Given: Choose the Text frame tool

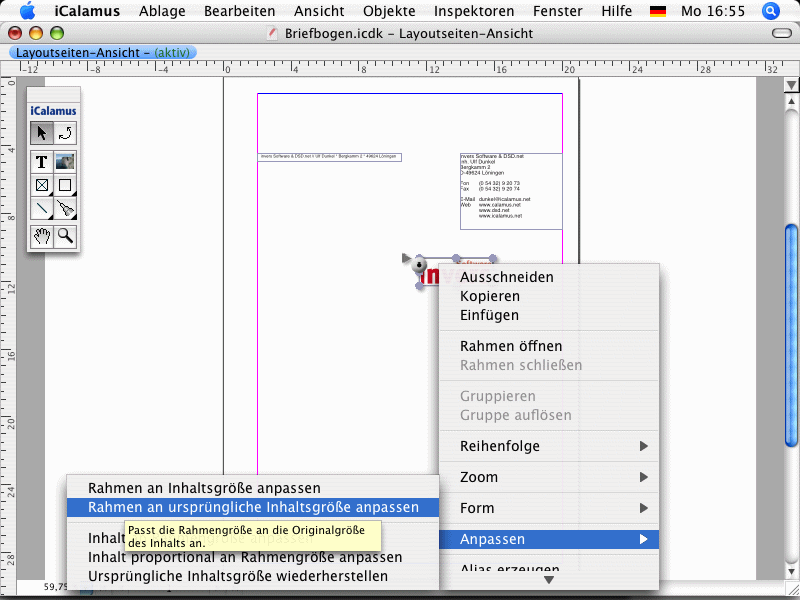Looking at the screenshot, I should coord(41,161).
